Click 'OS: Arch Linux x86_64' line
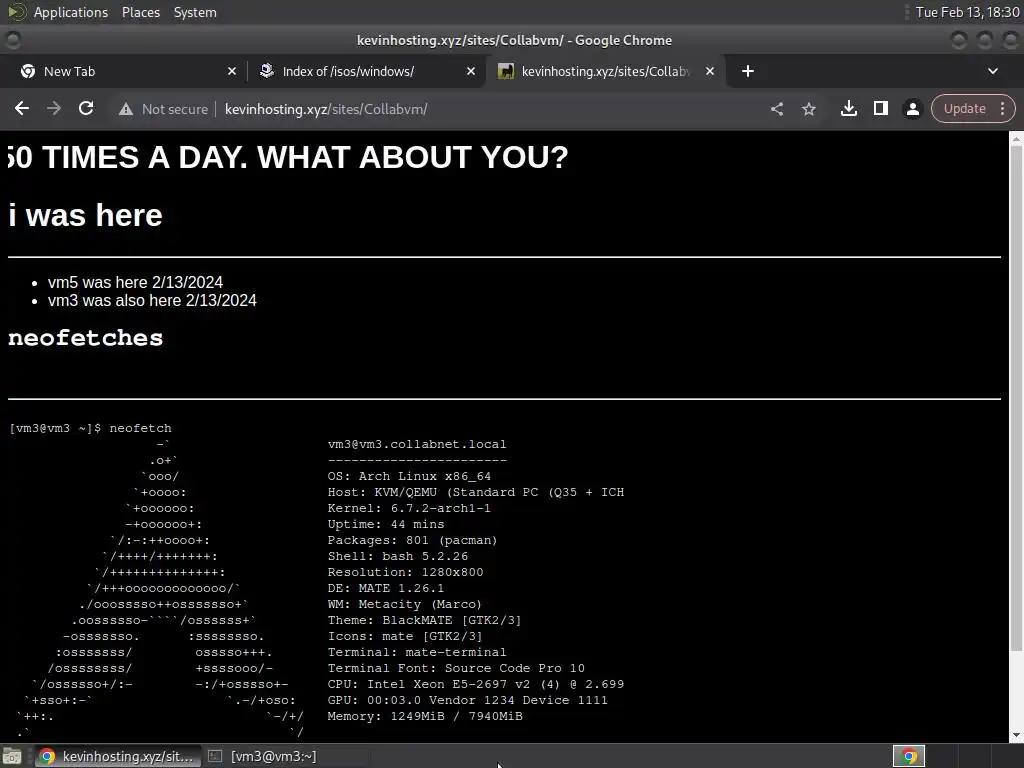 [x=409, y=476]
